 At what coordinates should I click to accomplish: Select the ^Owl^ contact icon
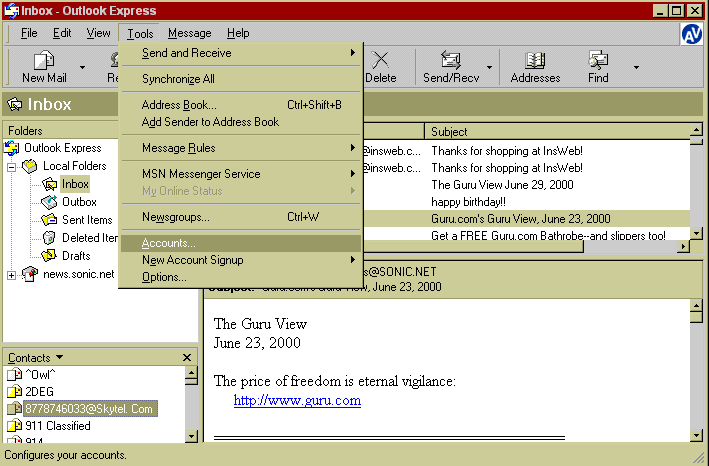14,374
